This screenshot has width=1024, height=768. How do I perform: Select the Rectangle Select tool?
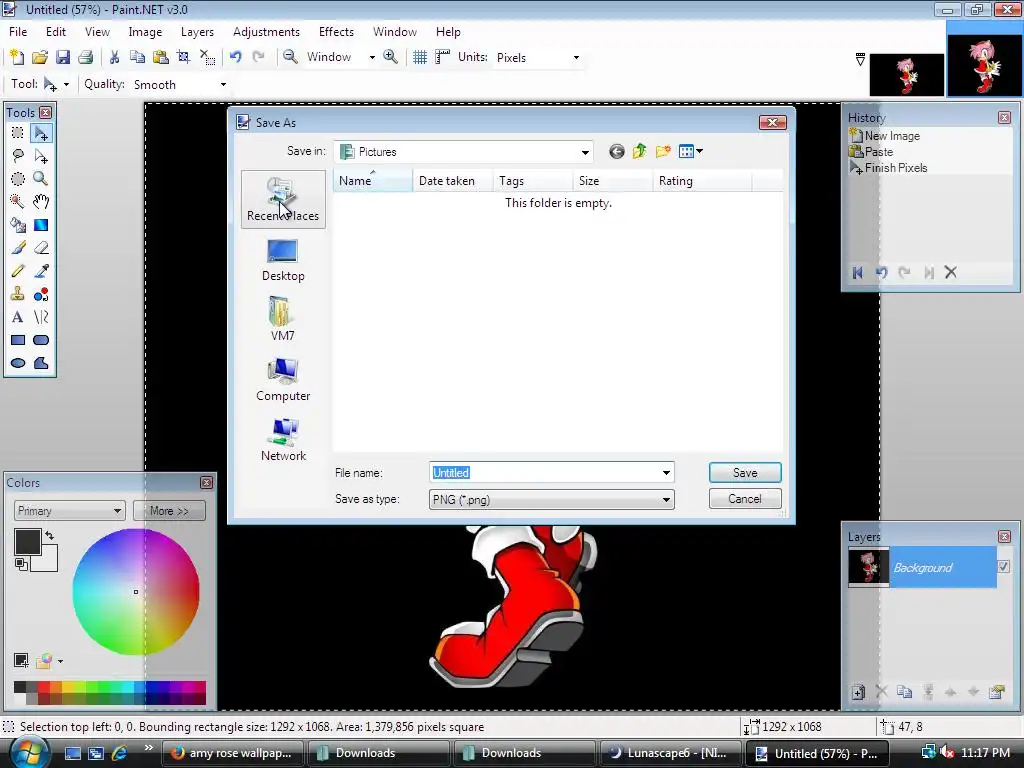[x=18, y=133]
